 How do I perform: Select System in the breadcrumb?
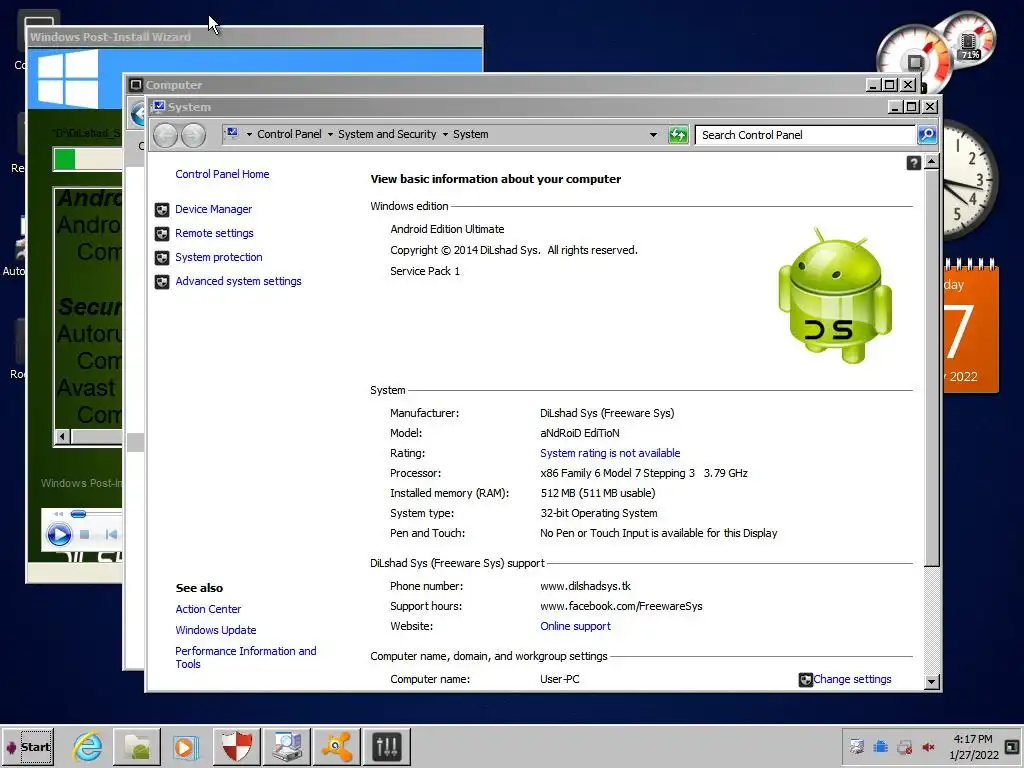(470, 134)
